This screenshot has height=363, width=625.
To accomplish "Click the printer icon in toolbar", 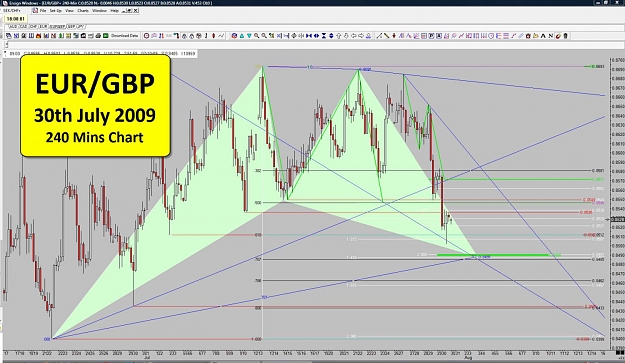I will click(x=98, y=36).
